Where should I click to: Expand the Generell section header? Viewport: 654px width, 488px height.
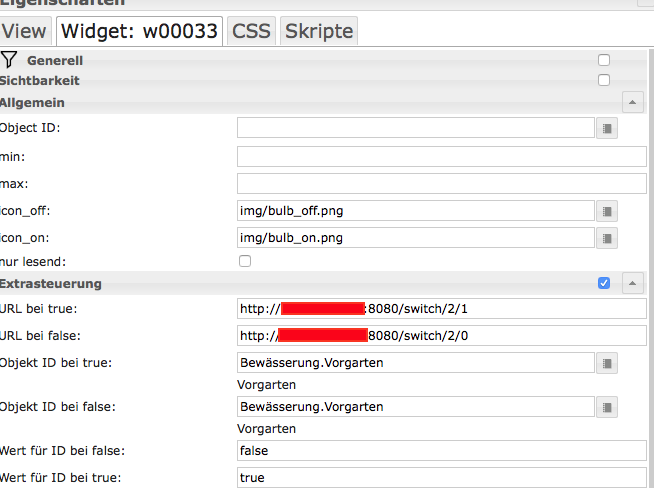click(x=55, y=61)
